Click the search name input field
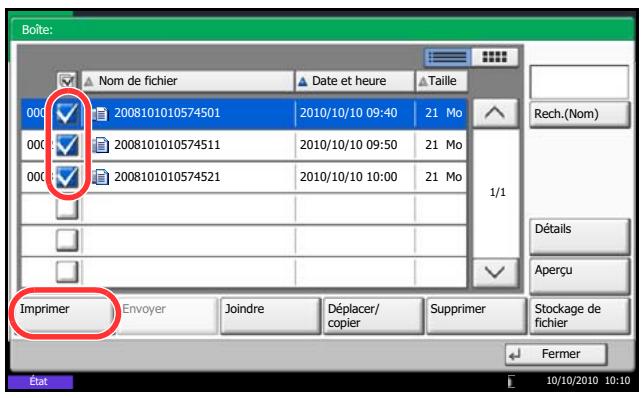The width and height of the screenshot is (643, 398). tap(579, 82)
